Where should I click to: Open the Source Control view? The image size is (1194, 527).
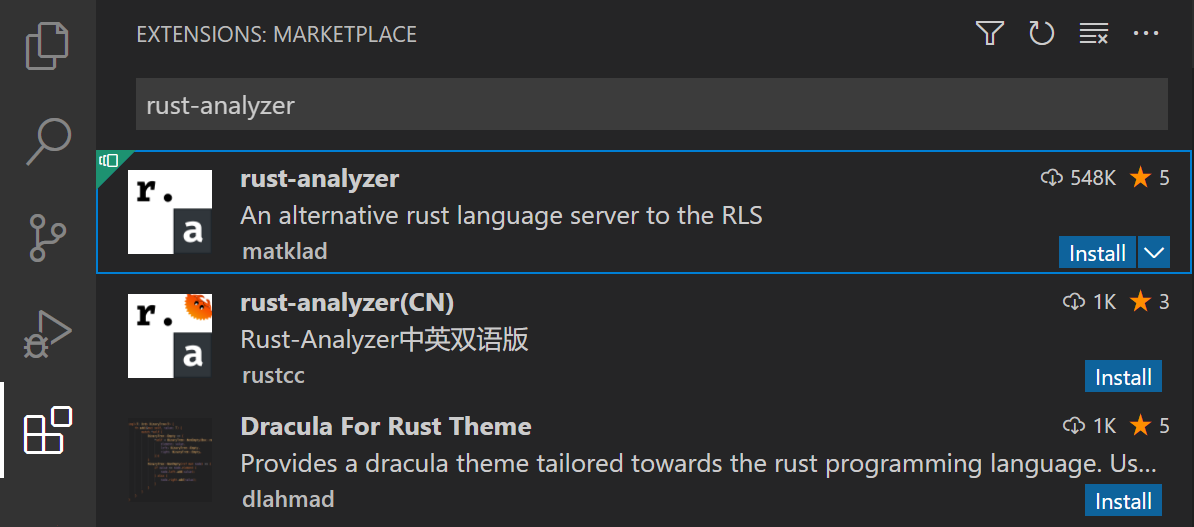tap(47, 237)
